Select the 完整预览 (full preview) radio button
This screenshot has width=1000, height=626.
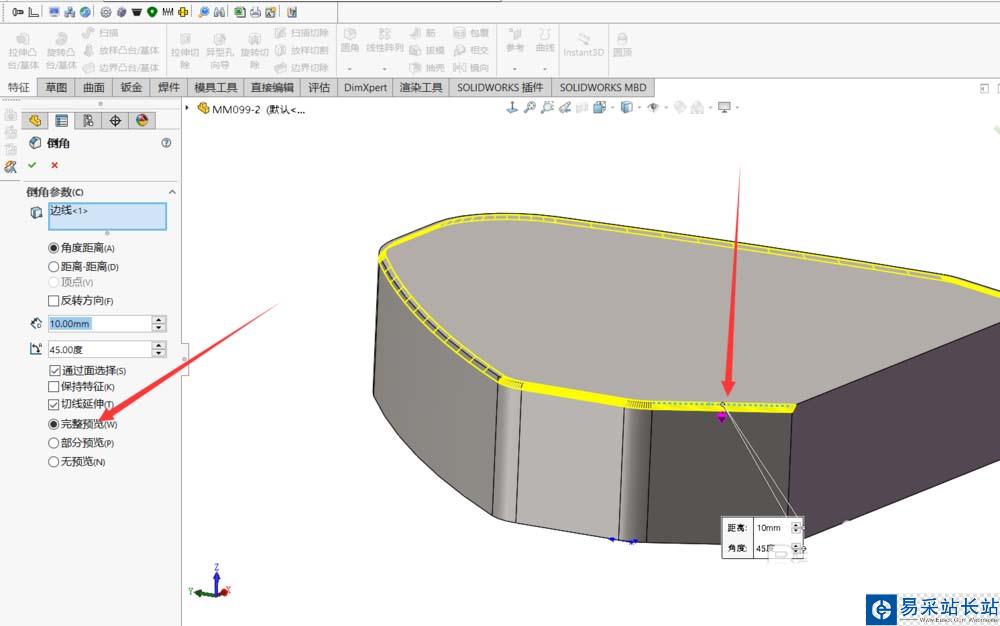coord(54,424)
